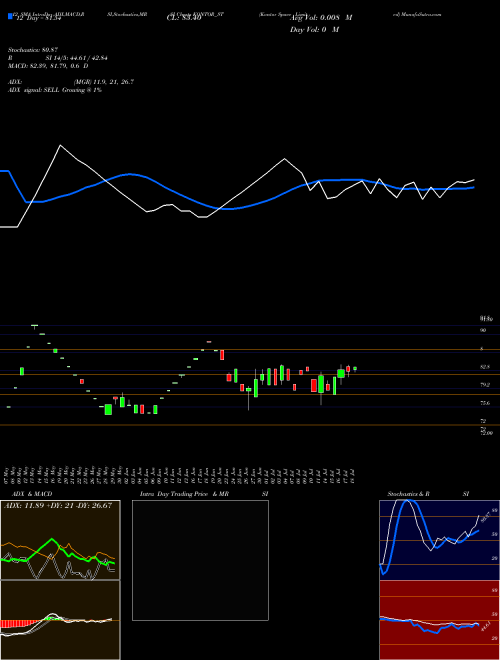Click the blue 12 Day SMA legend square
The image size is (500, 660).
[x=10, y=16]
